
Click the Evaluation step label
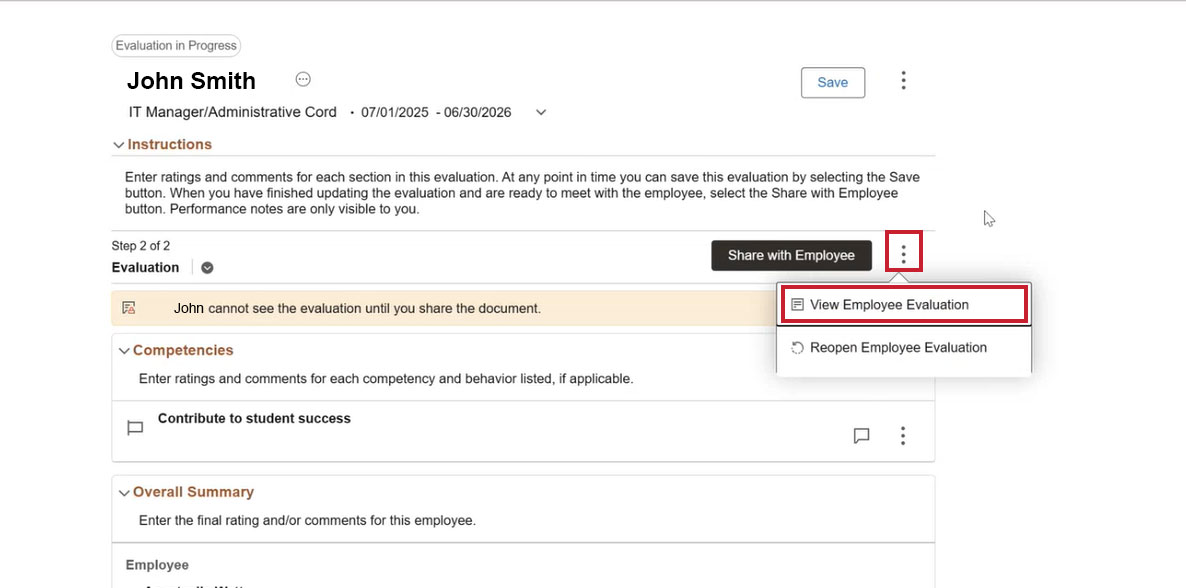tap(145, 267)
